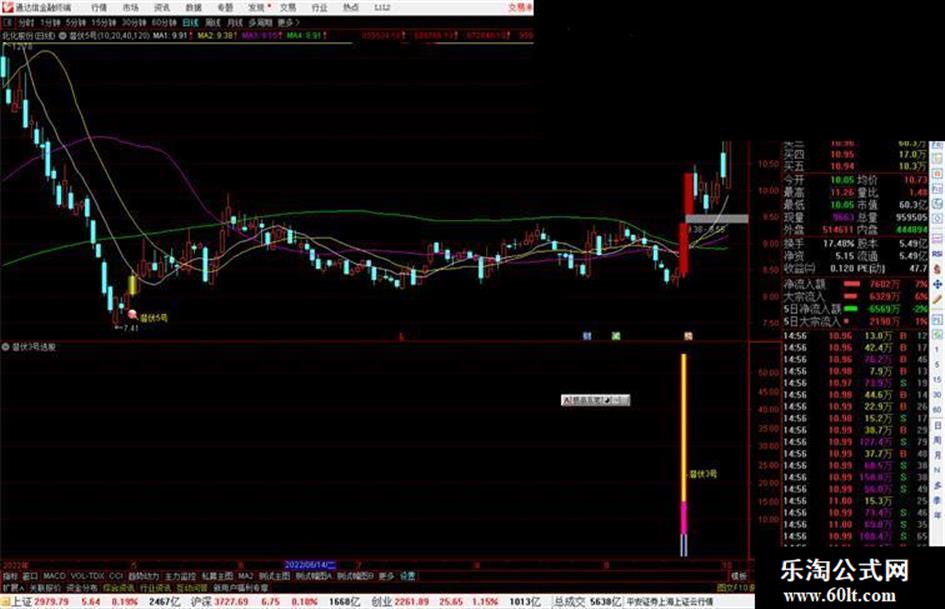Click the sidebar 5-minute period shortcut
Screen dimensions: 945x609
[x=937, y=365]
